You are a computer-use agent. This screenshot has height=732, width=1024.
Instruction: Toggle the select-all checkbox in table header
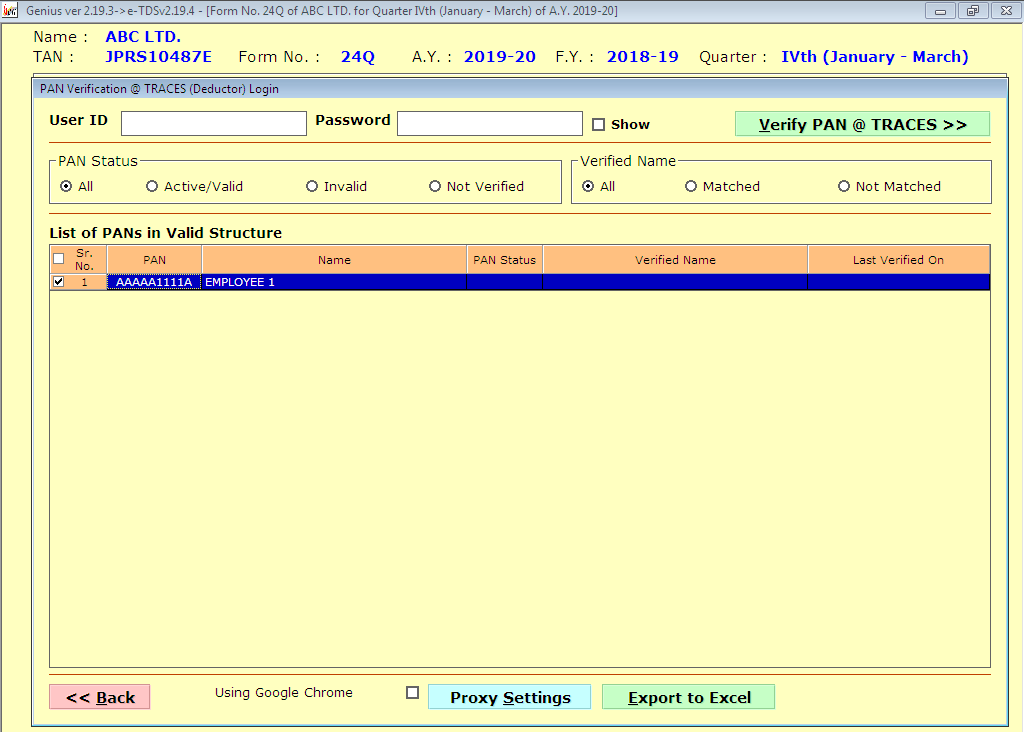tap(58, 259)
